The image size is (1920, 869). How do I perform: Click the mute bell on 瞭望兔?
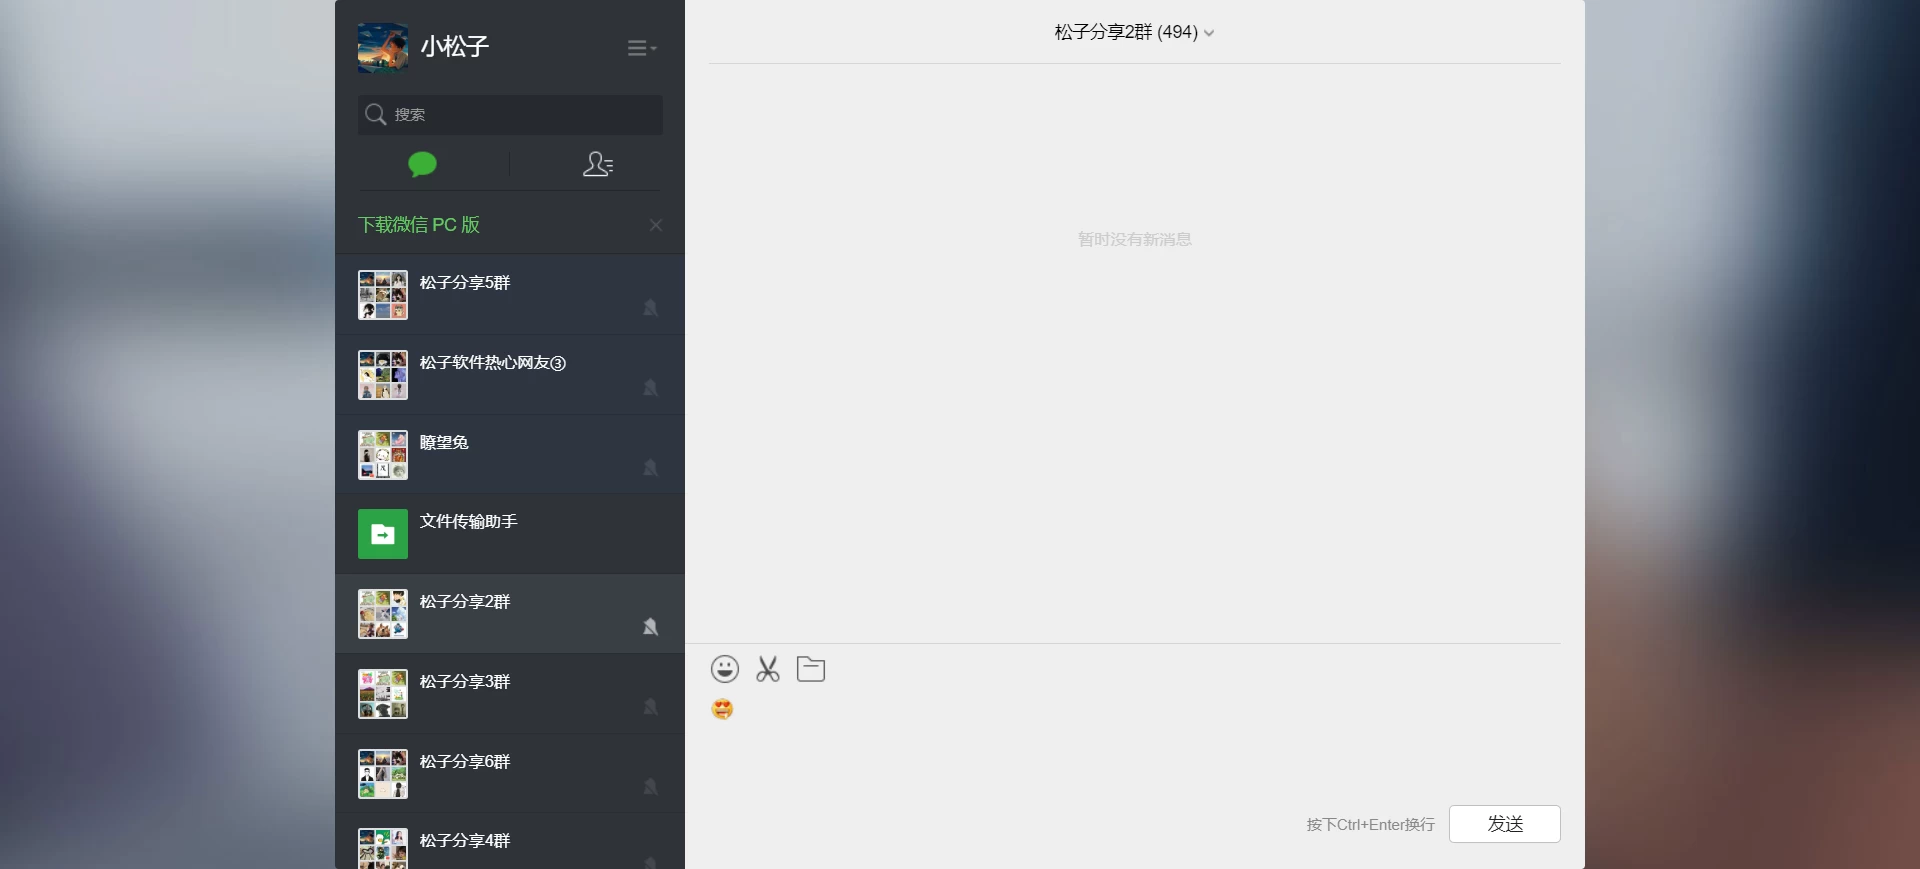(x=650, y=468)
